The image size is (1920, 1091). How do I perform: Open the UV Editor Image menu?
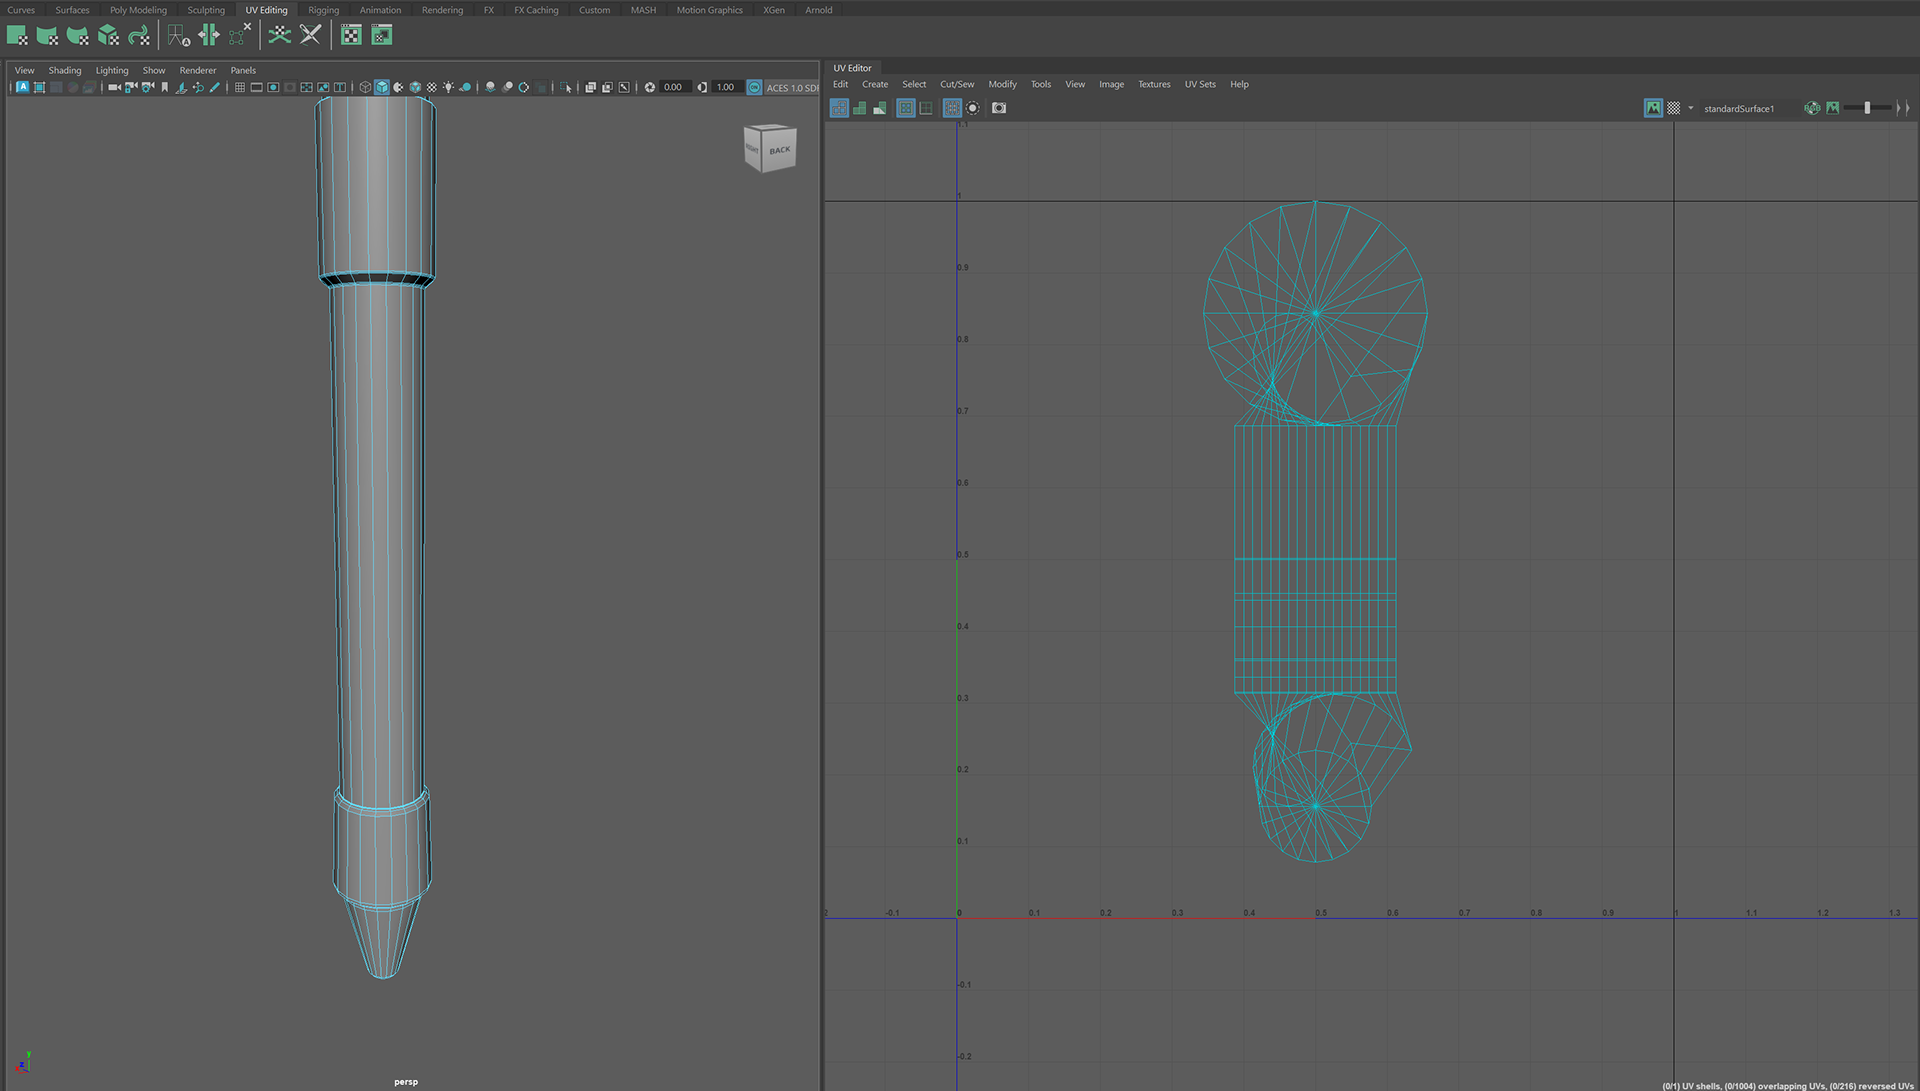coord(1111,84)
